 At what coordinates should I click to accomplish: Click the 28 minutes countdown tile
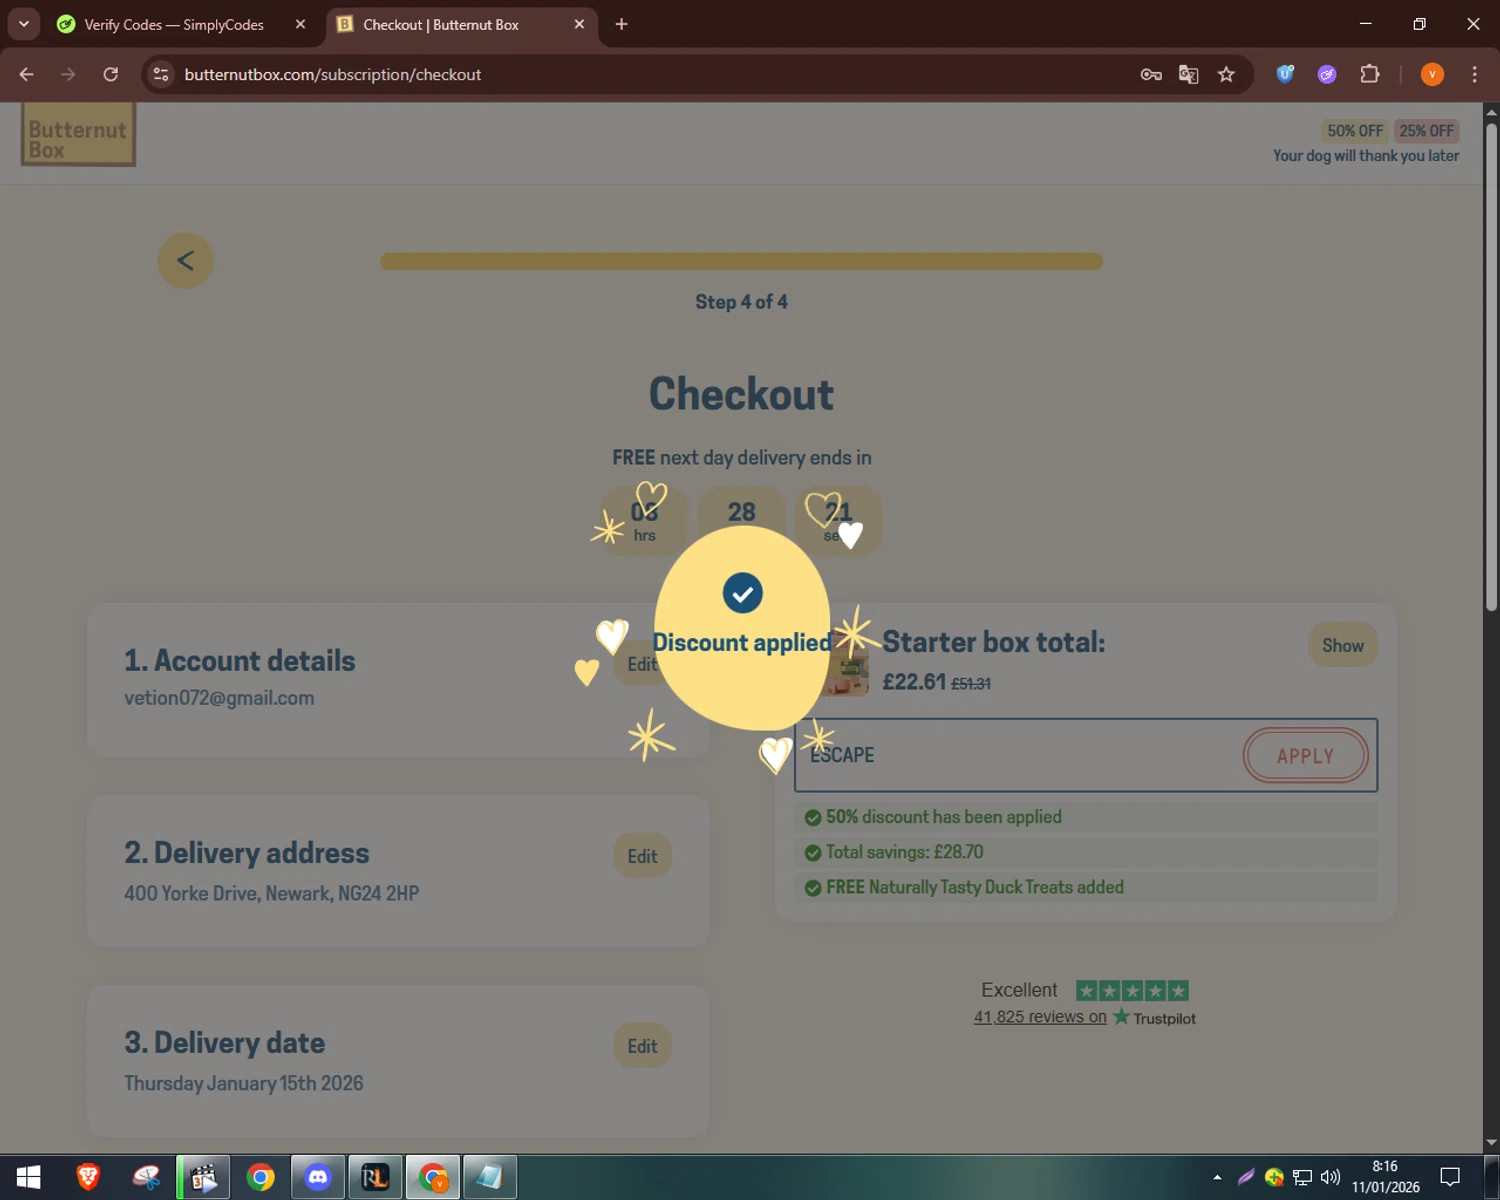coord(741,519)
